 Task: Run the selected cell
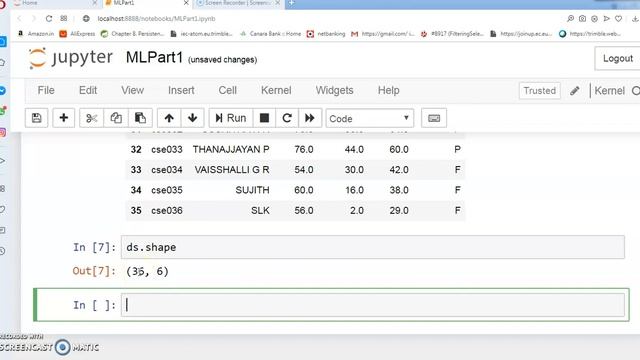(x=231, y=118)
